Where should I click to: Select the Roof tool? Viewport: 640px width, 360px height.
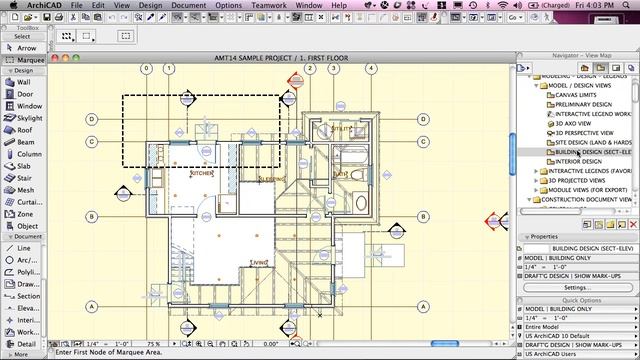point(23,130)
